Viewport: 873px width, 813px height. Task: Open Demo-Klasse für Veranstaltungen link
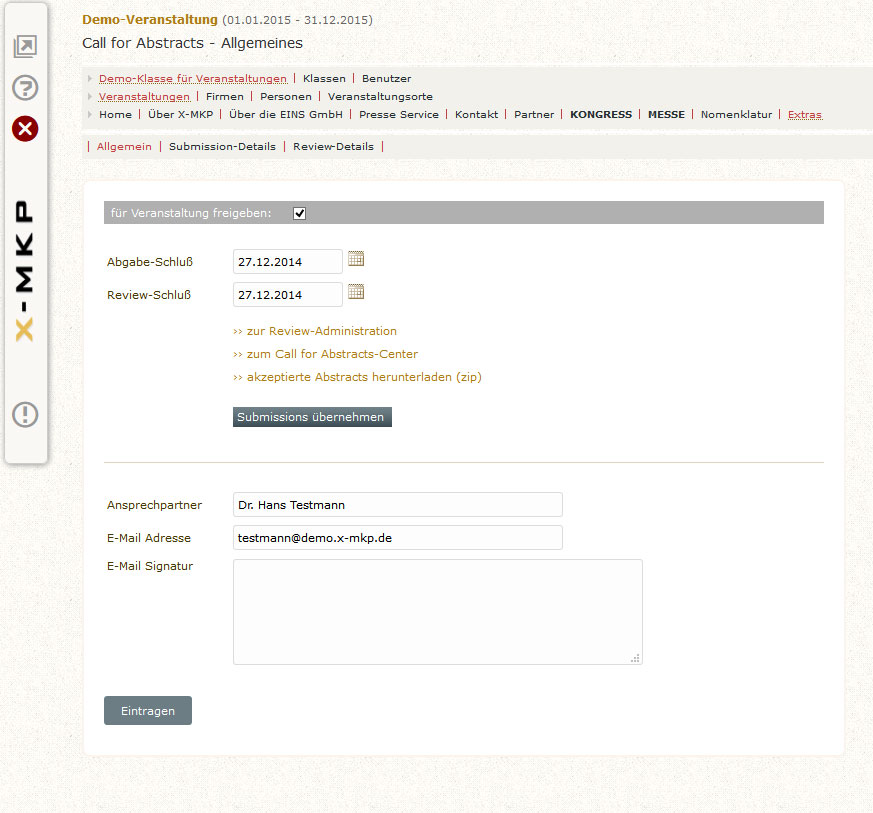coord(193,79)
